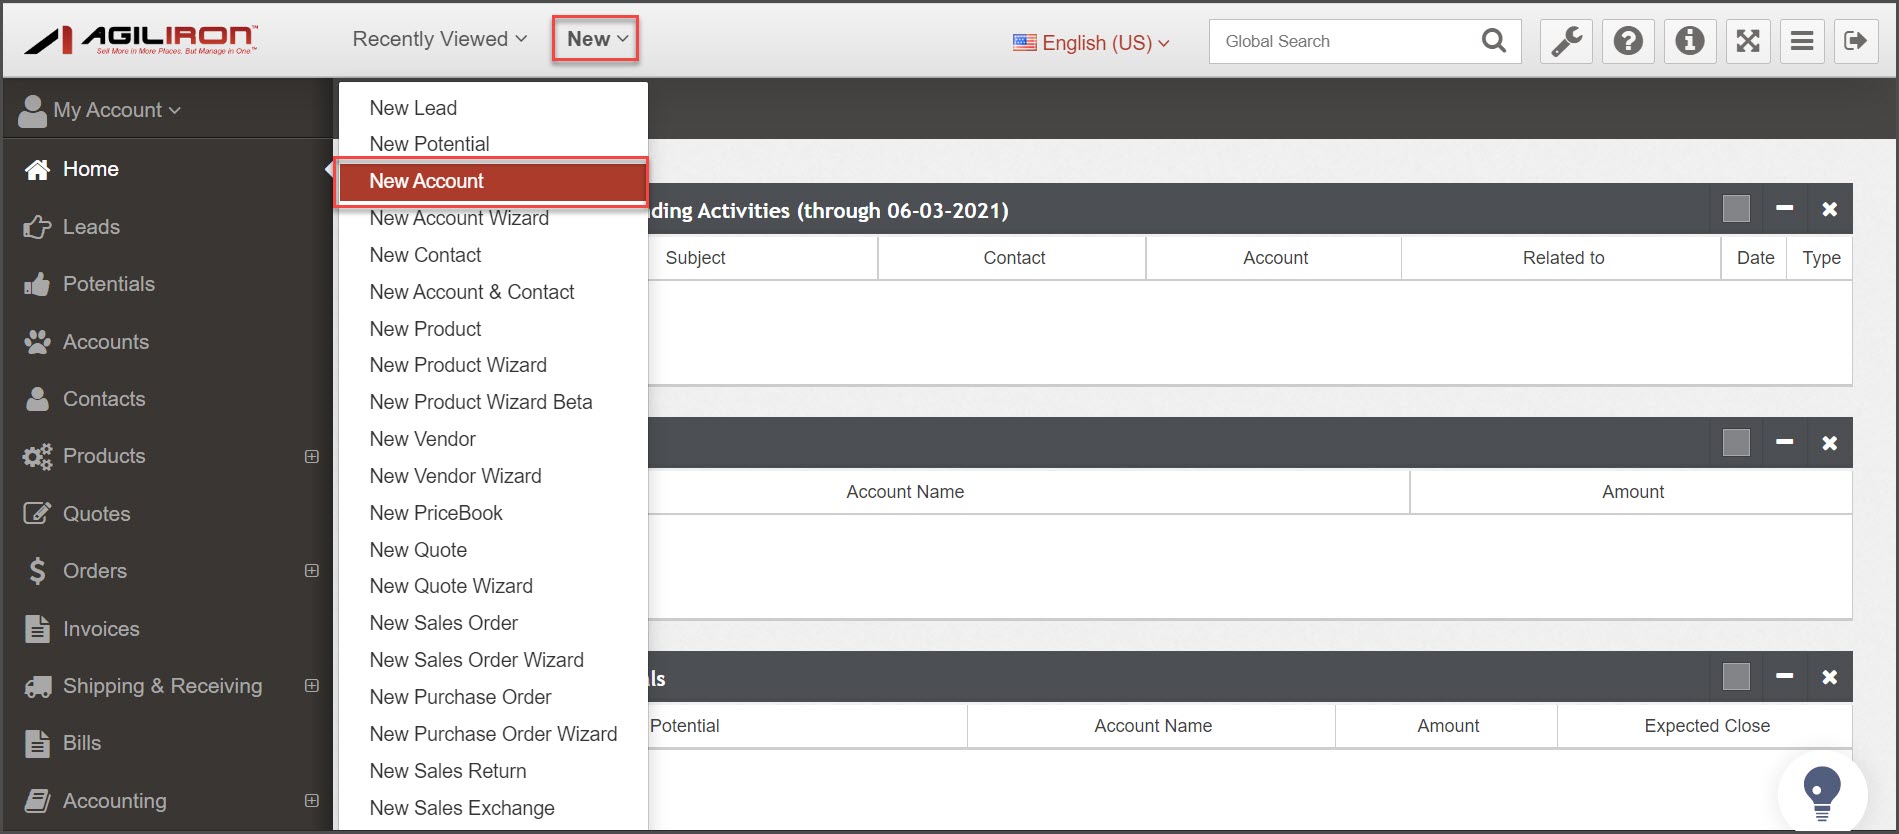Click the My Account user avatar icon
Image resolution: width=1899 pixels, height=834 pixels.
pos(33,111)
